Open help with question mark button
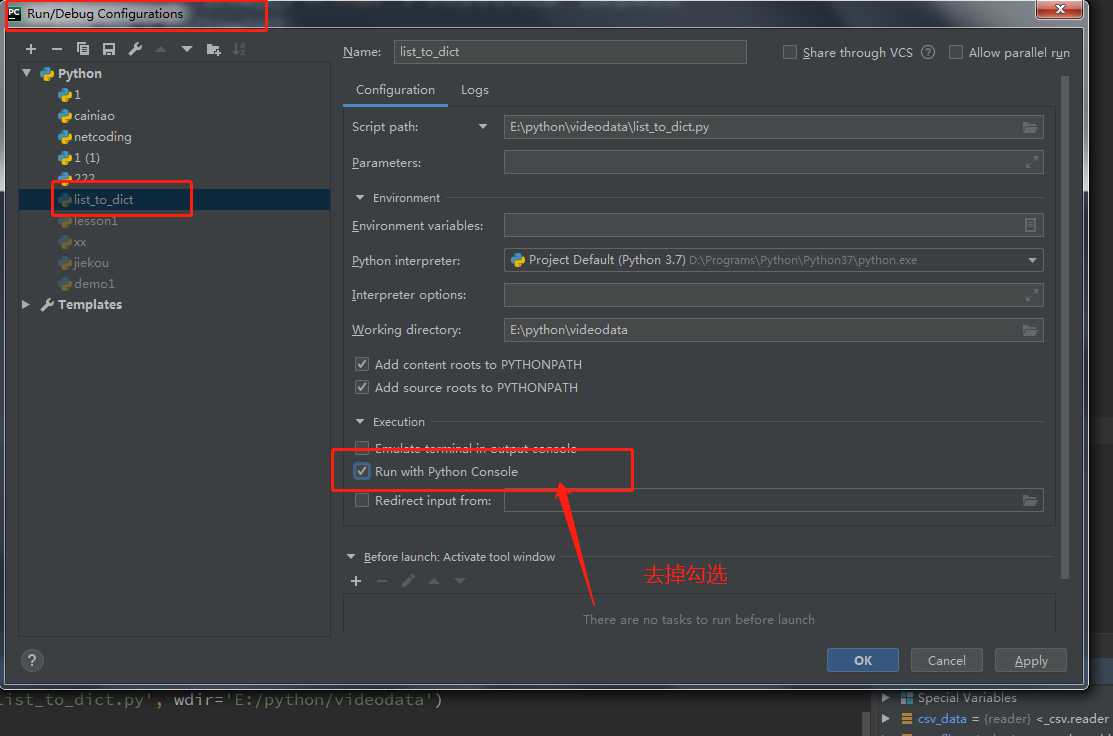The height and width of the screenshot is (736, 1113). (x=31, y=661)
